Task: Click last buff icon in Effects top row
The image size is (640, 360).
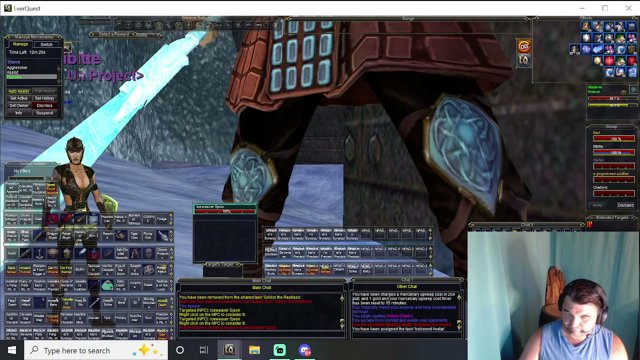Action: tap(632, 27)
